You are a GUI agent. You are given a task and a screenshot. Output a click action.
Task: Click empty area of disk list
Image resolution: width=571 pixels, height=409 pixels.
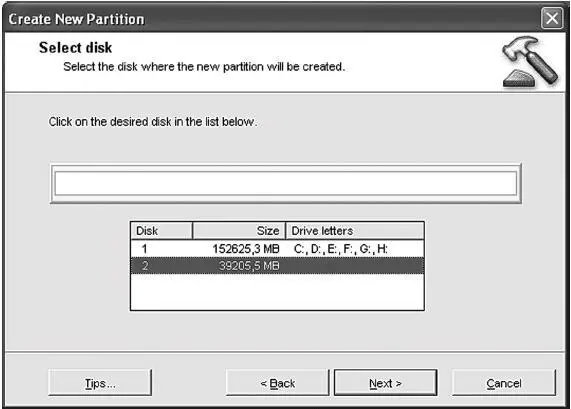coord(277,292)
